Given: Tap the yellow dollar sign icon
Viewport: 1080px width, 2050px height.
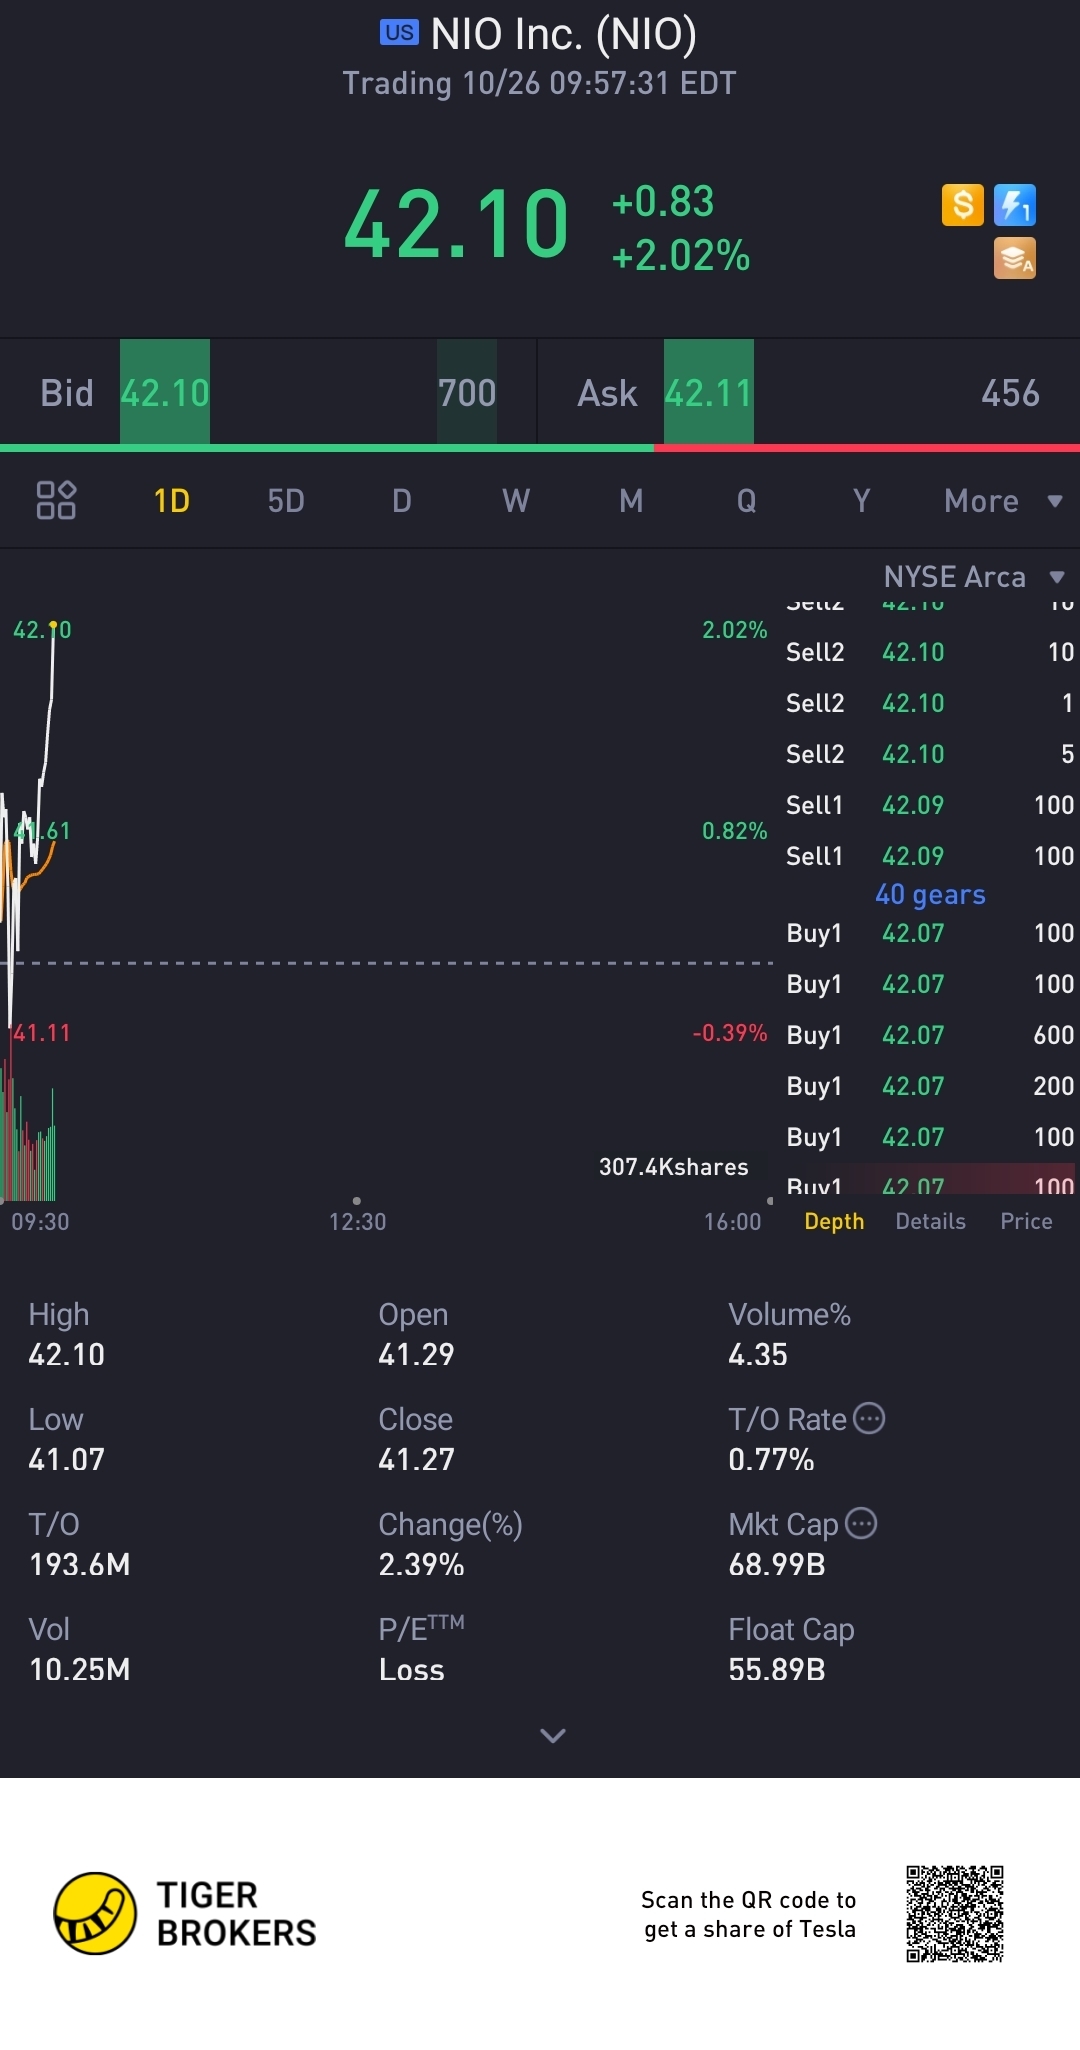Looking at the screenshot, I should [x=963, y=205].
